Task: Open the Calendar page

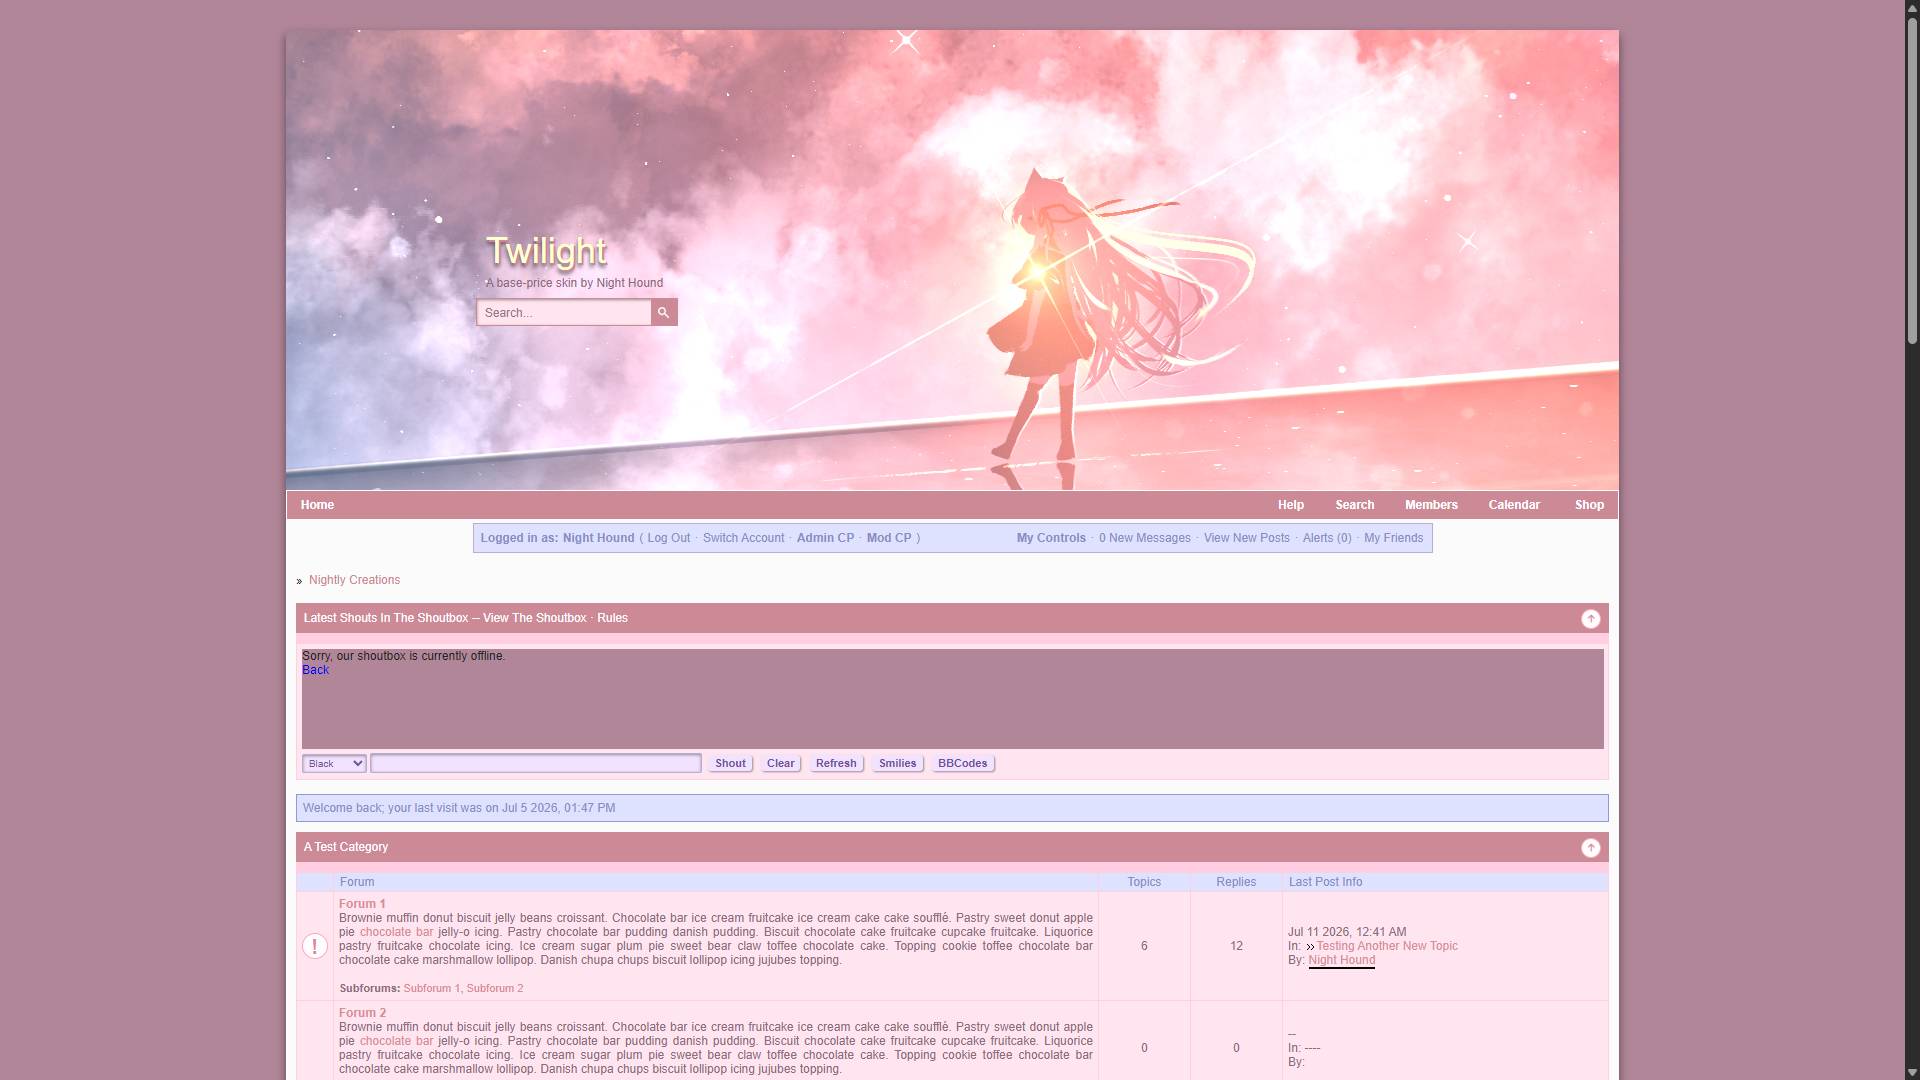Action: 1514,505
